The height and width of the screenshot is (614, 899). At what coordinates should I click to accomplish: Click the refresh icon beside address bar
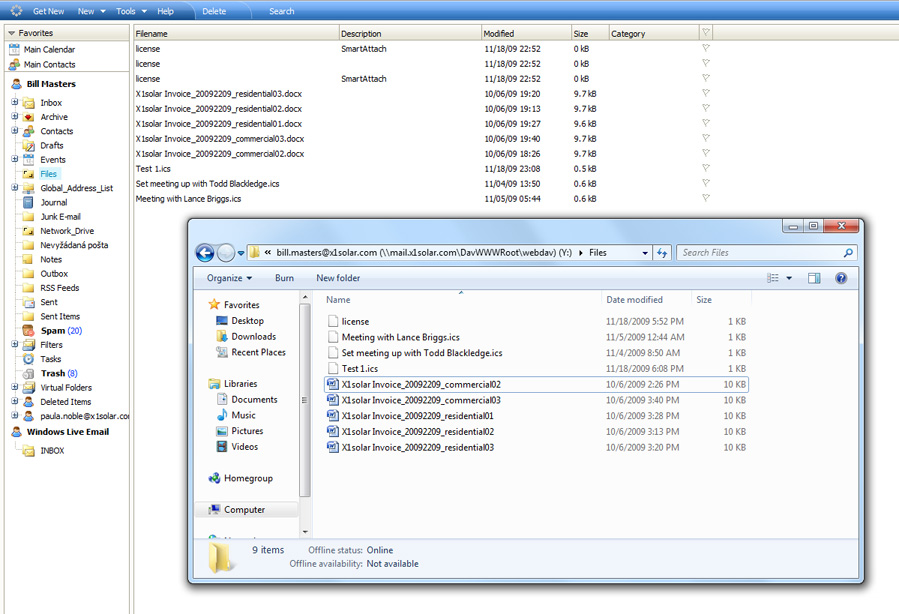[662, 253]
